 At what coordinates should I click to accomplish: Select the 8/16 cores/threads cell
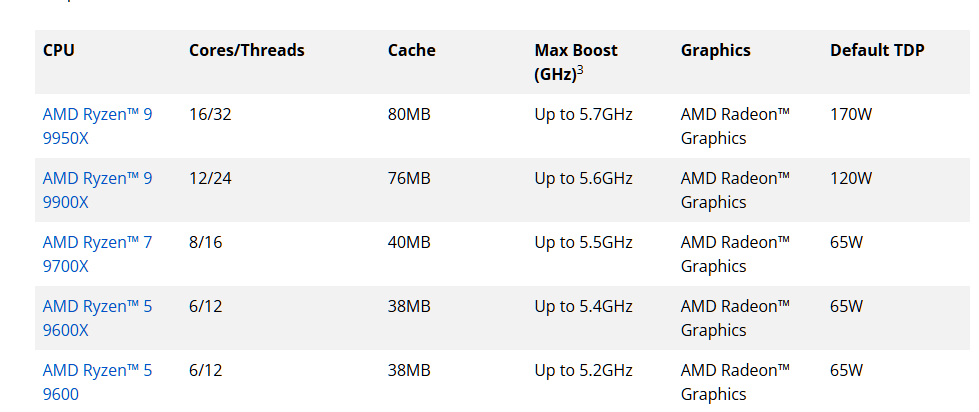pos(205,242)
